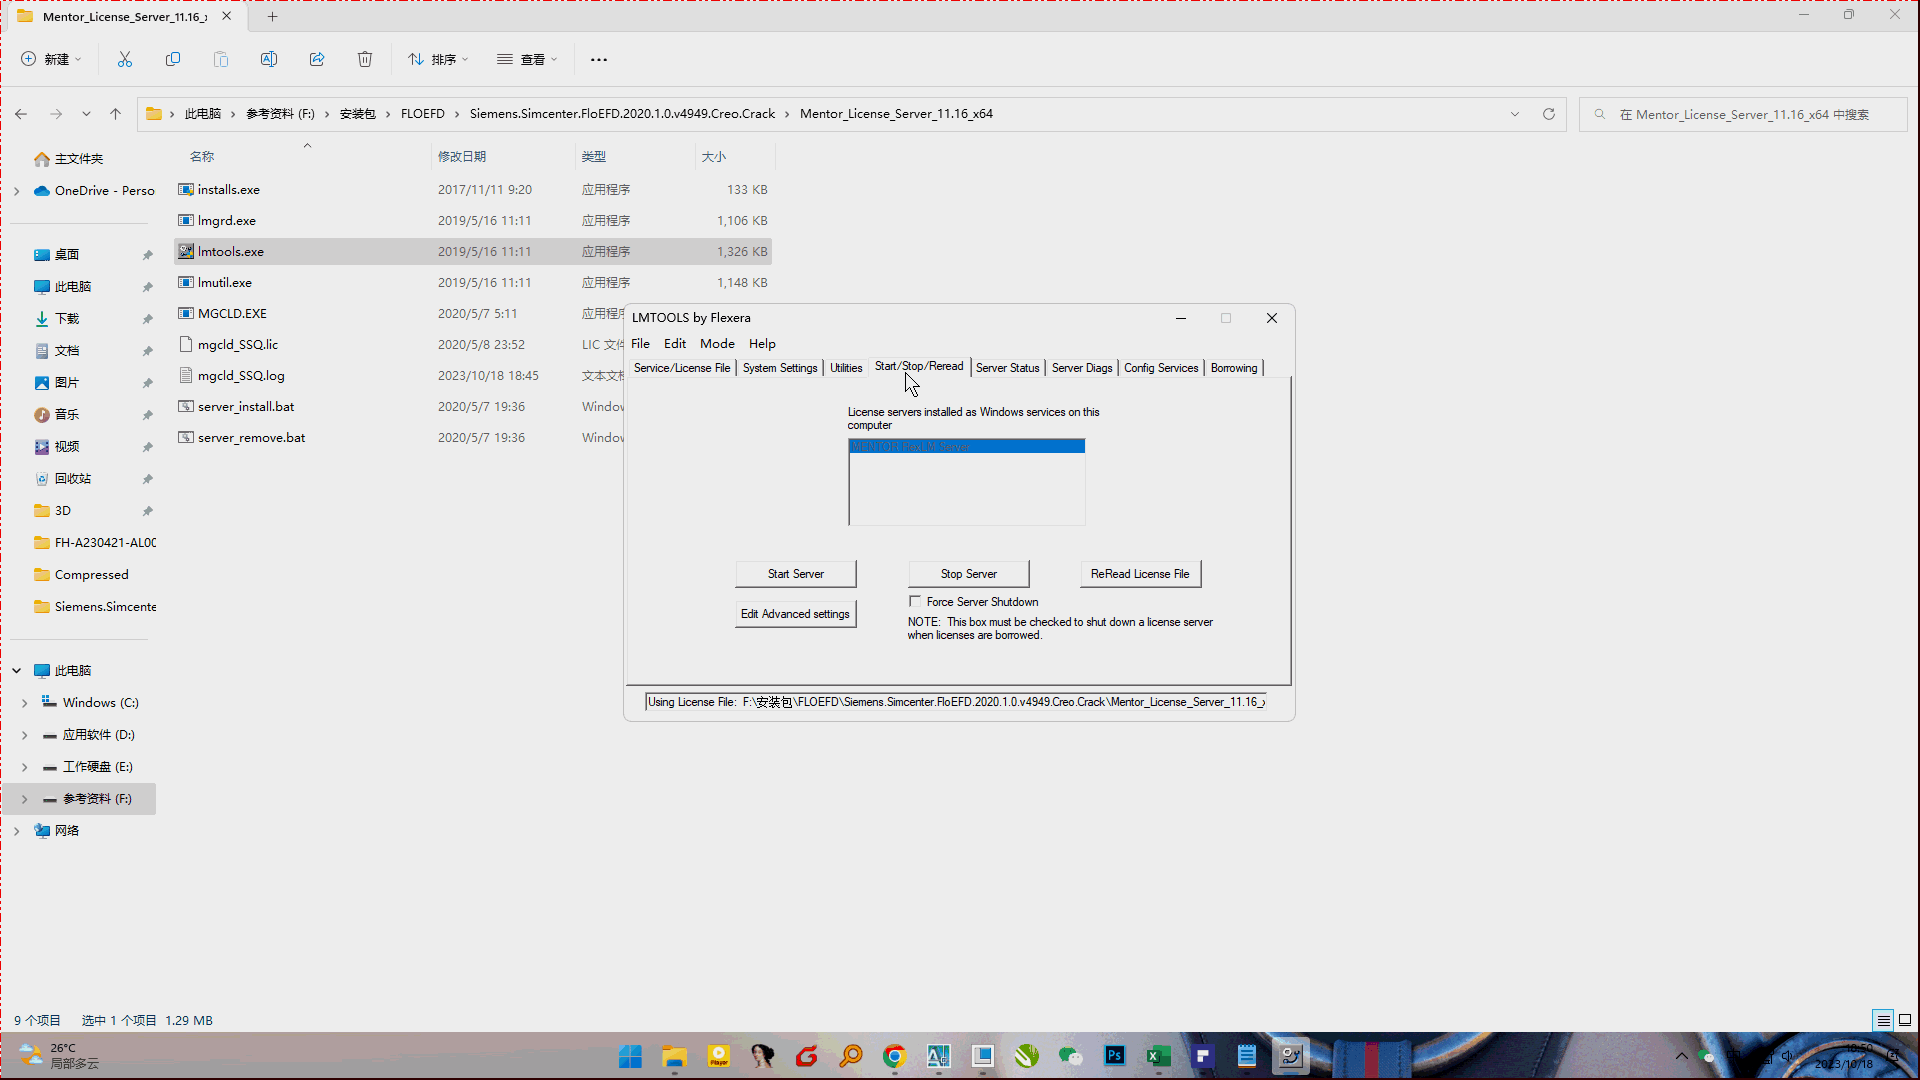The image size is (1920, 1080).
Task: Go back using the back arrow
Action: coord(21,114)
